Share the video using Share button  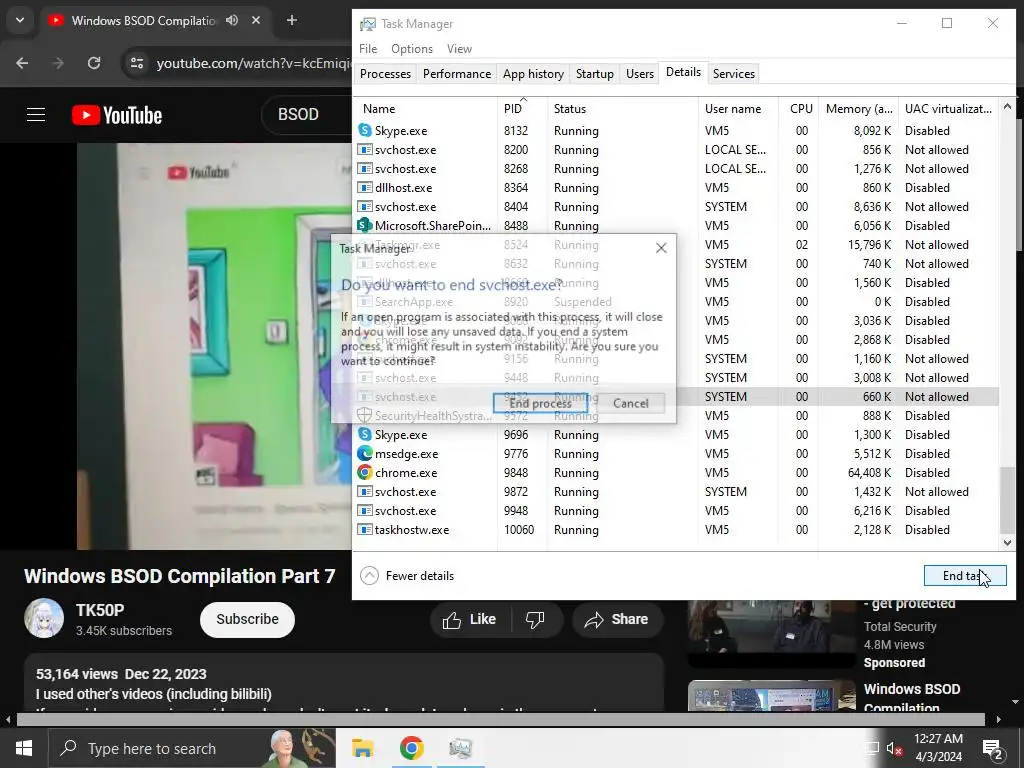click(x=617, y=619)
